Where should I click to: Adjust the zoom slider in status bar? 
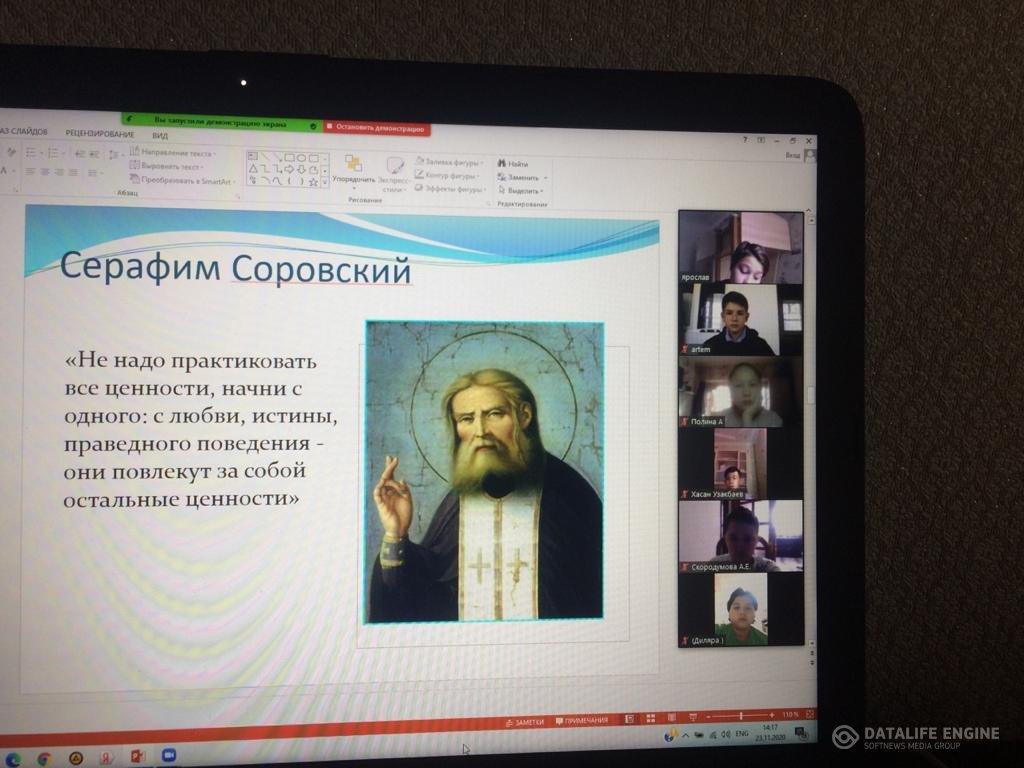pos(741,716)
